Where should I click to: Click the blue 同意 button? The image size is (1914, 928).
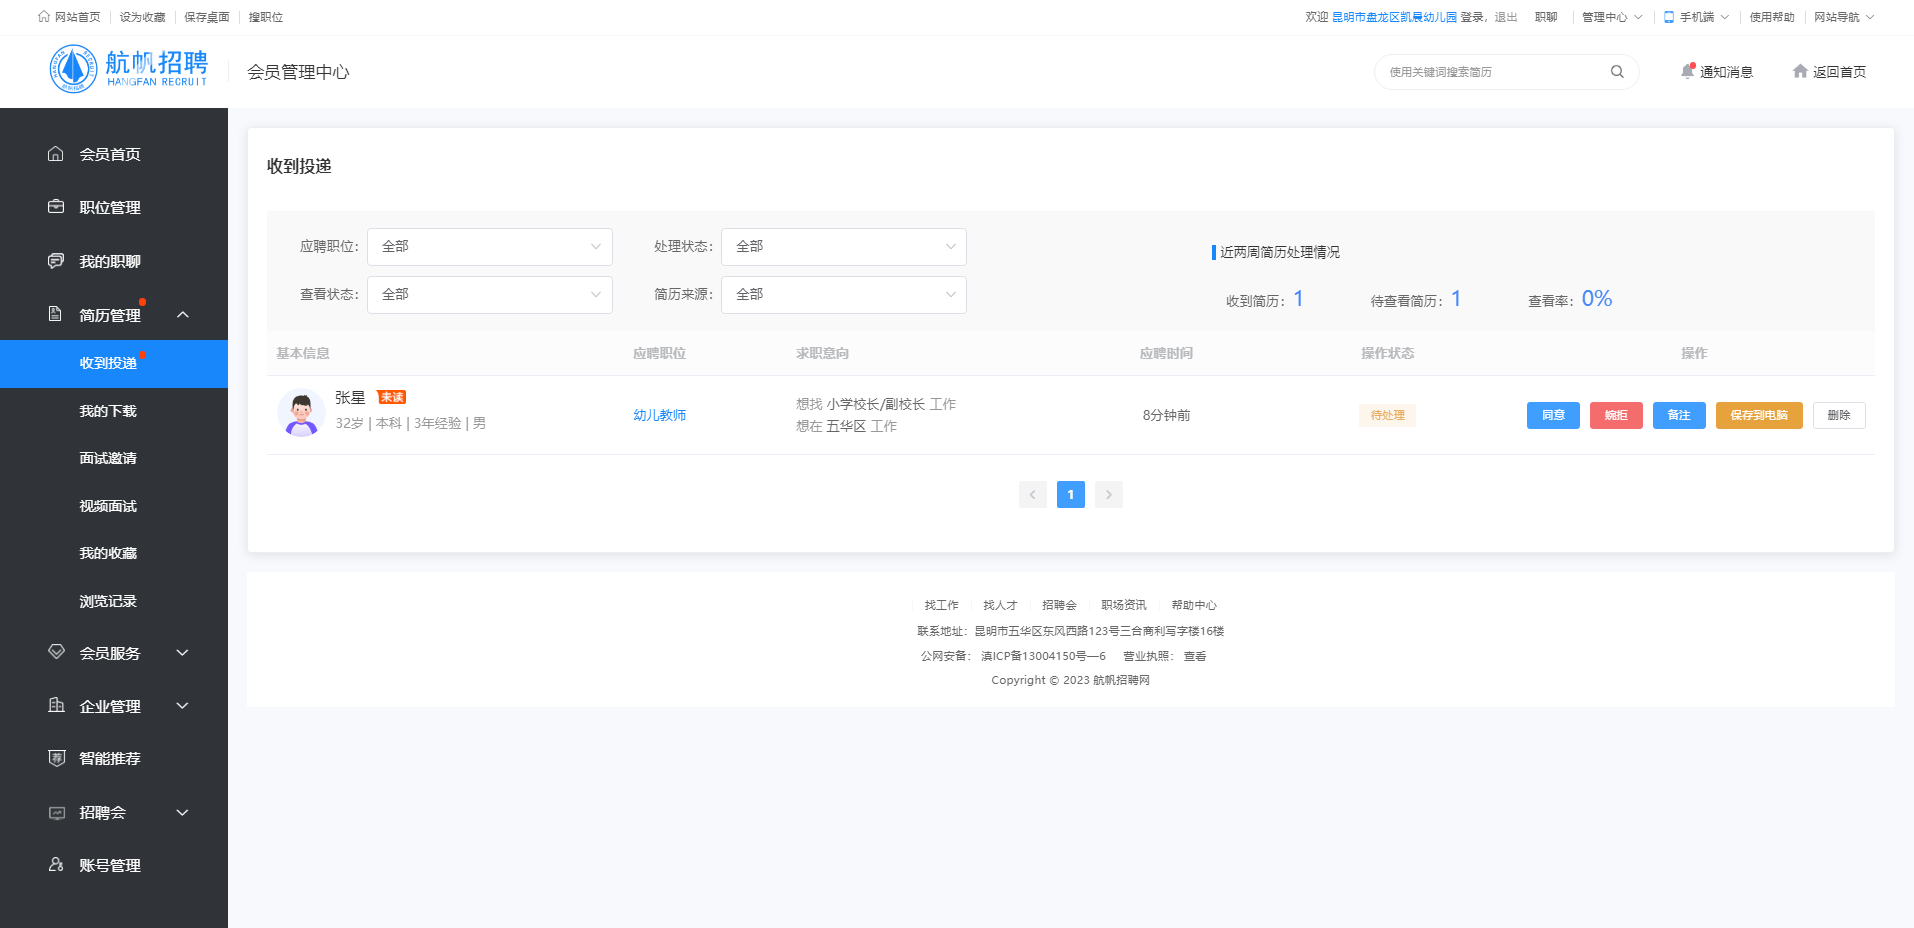pyautogui.click(x=1552, y=415)
